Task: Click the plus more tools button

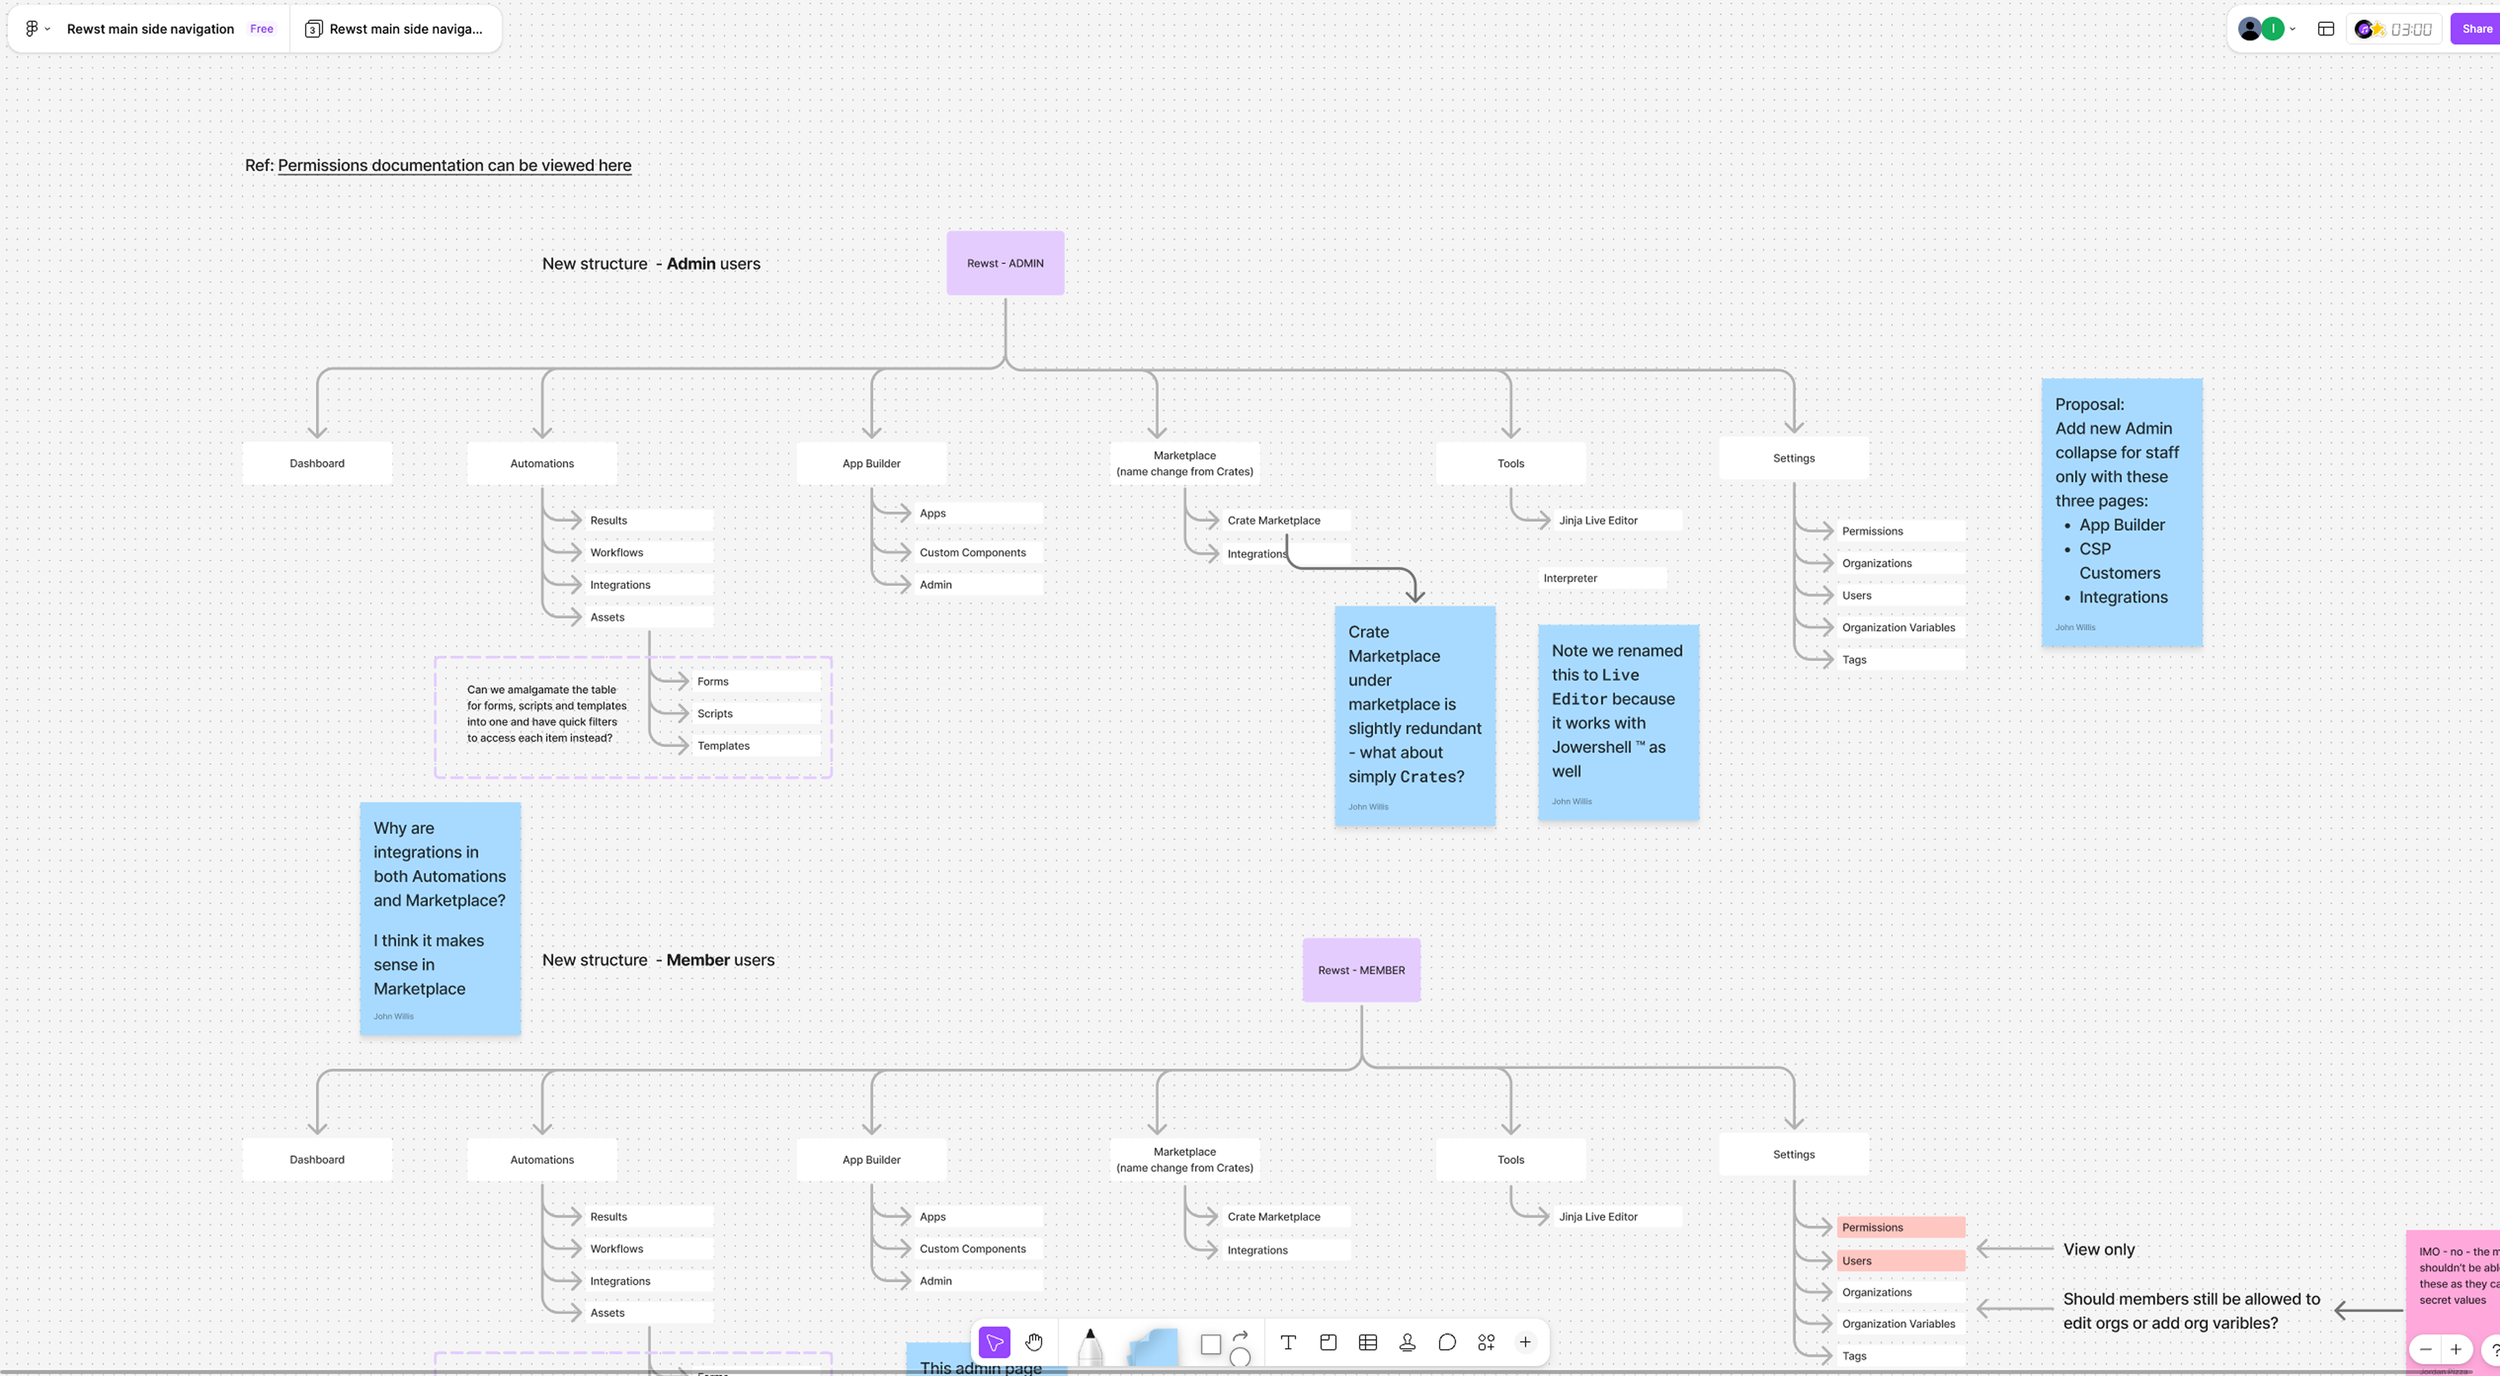Action: [1525, 1342]
